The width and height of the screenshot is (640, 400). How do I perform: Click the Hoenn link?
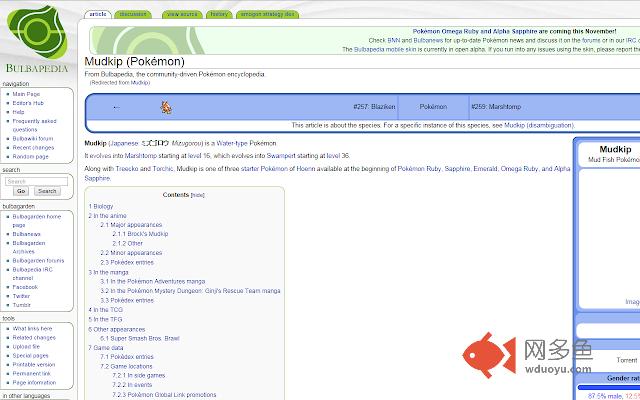tap(306, 169)
